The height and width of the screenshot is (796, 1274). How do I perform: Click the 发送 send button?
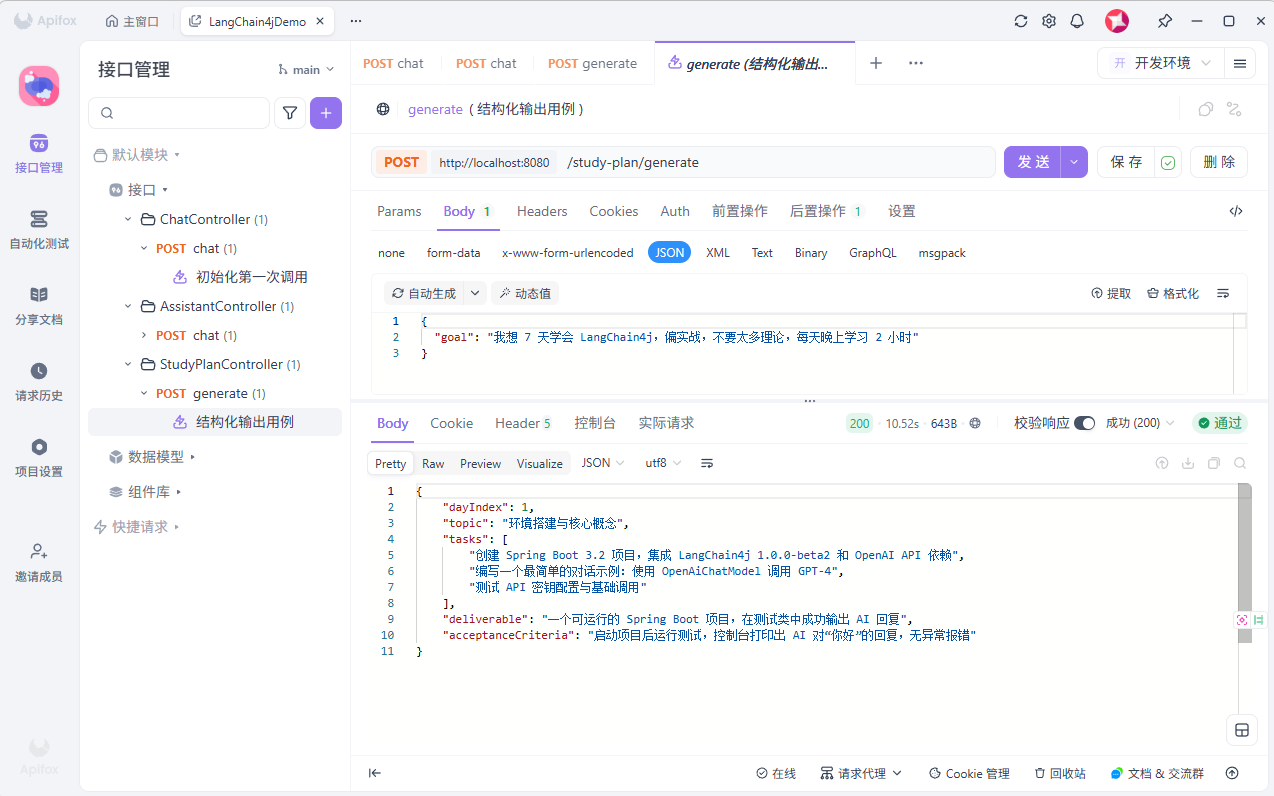(1034, 162)
